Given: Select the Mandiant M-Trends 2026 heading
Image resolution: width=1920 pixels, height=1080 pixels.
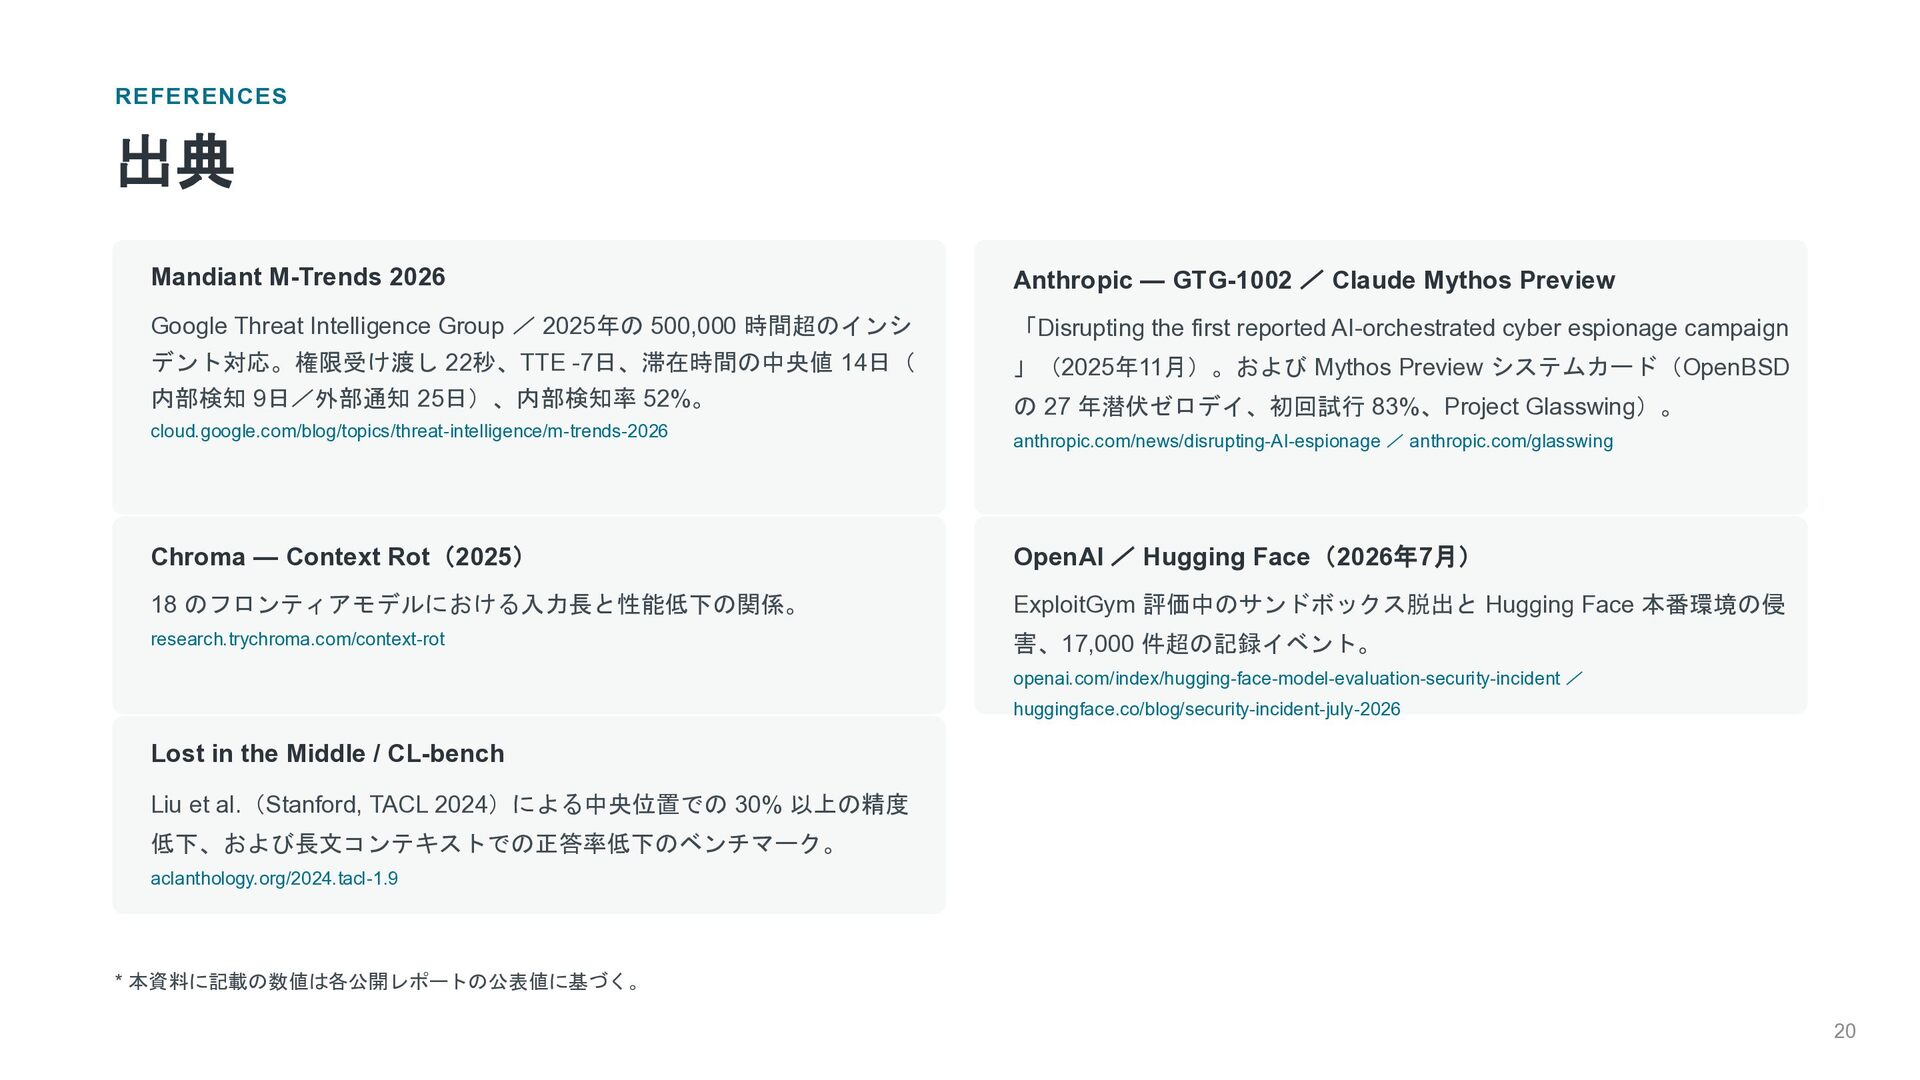Looking at the screenshot, I should coord(298,277).
